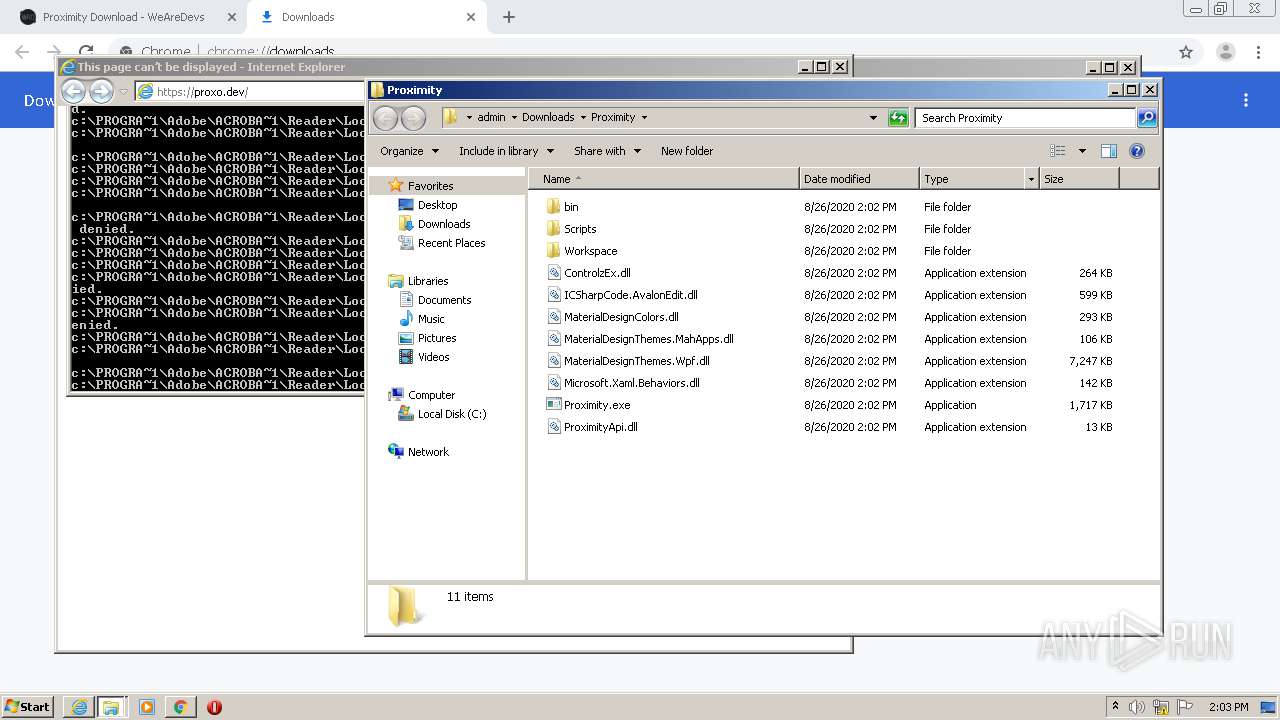Image resolution: width=1280 pixels, height=720 pixels.
Task: Select Desktop in navigation pane
Action: (x=437, y=205)
